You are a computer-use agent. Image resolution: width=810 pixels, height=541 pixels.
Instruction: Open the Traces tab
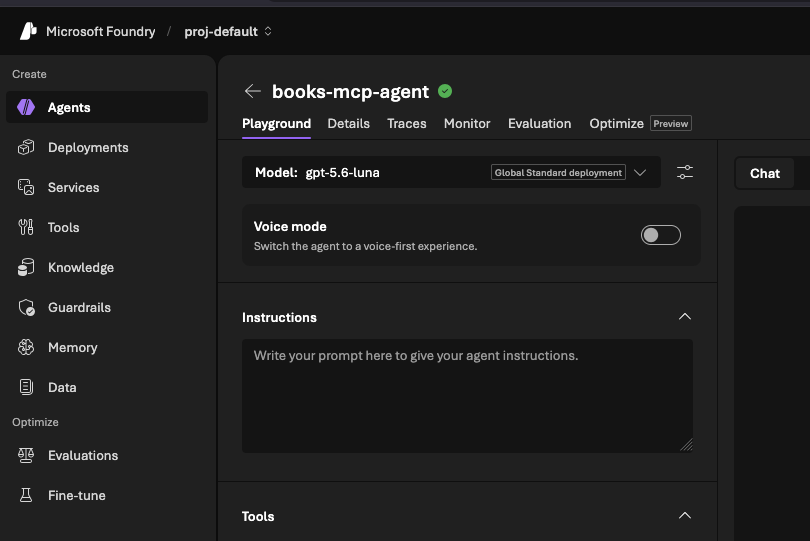407,123
